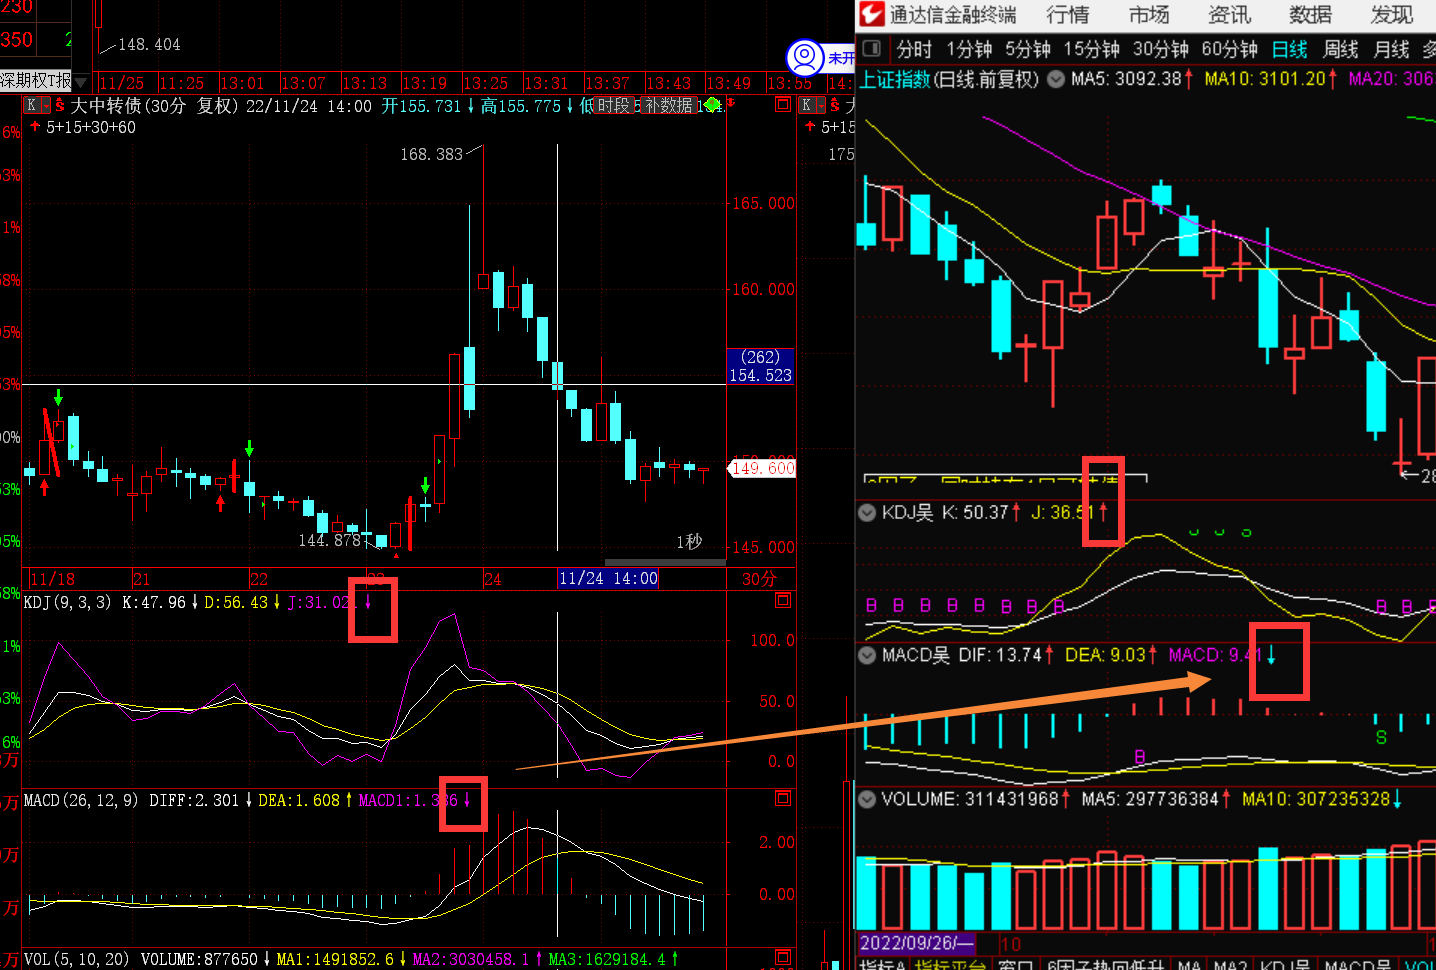Click the 2022/09/26 date marker on timeline
The height and width of the screenshot is (970, 1436).
916,943
